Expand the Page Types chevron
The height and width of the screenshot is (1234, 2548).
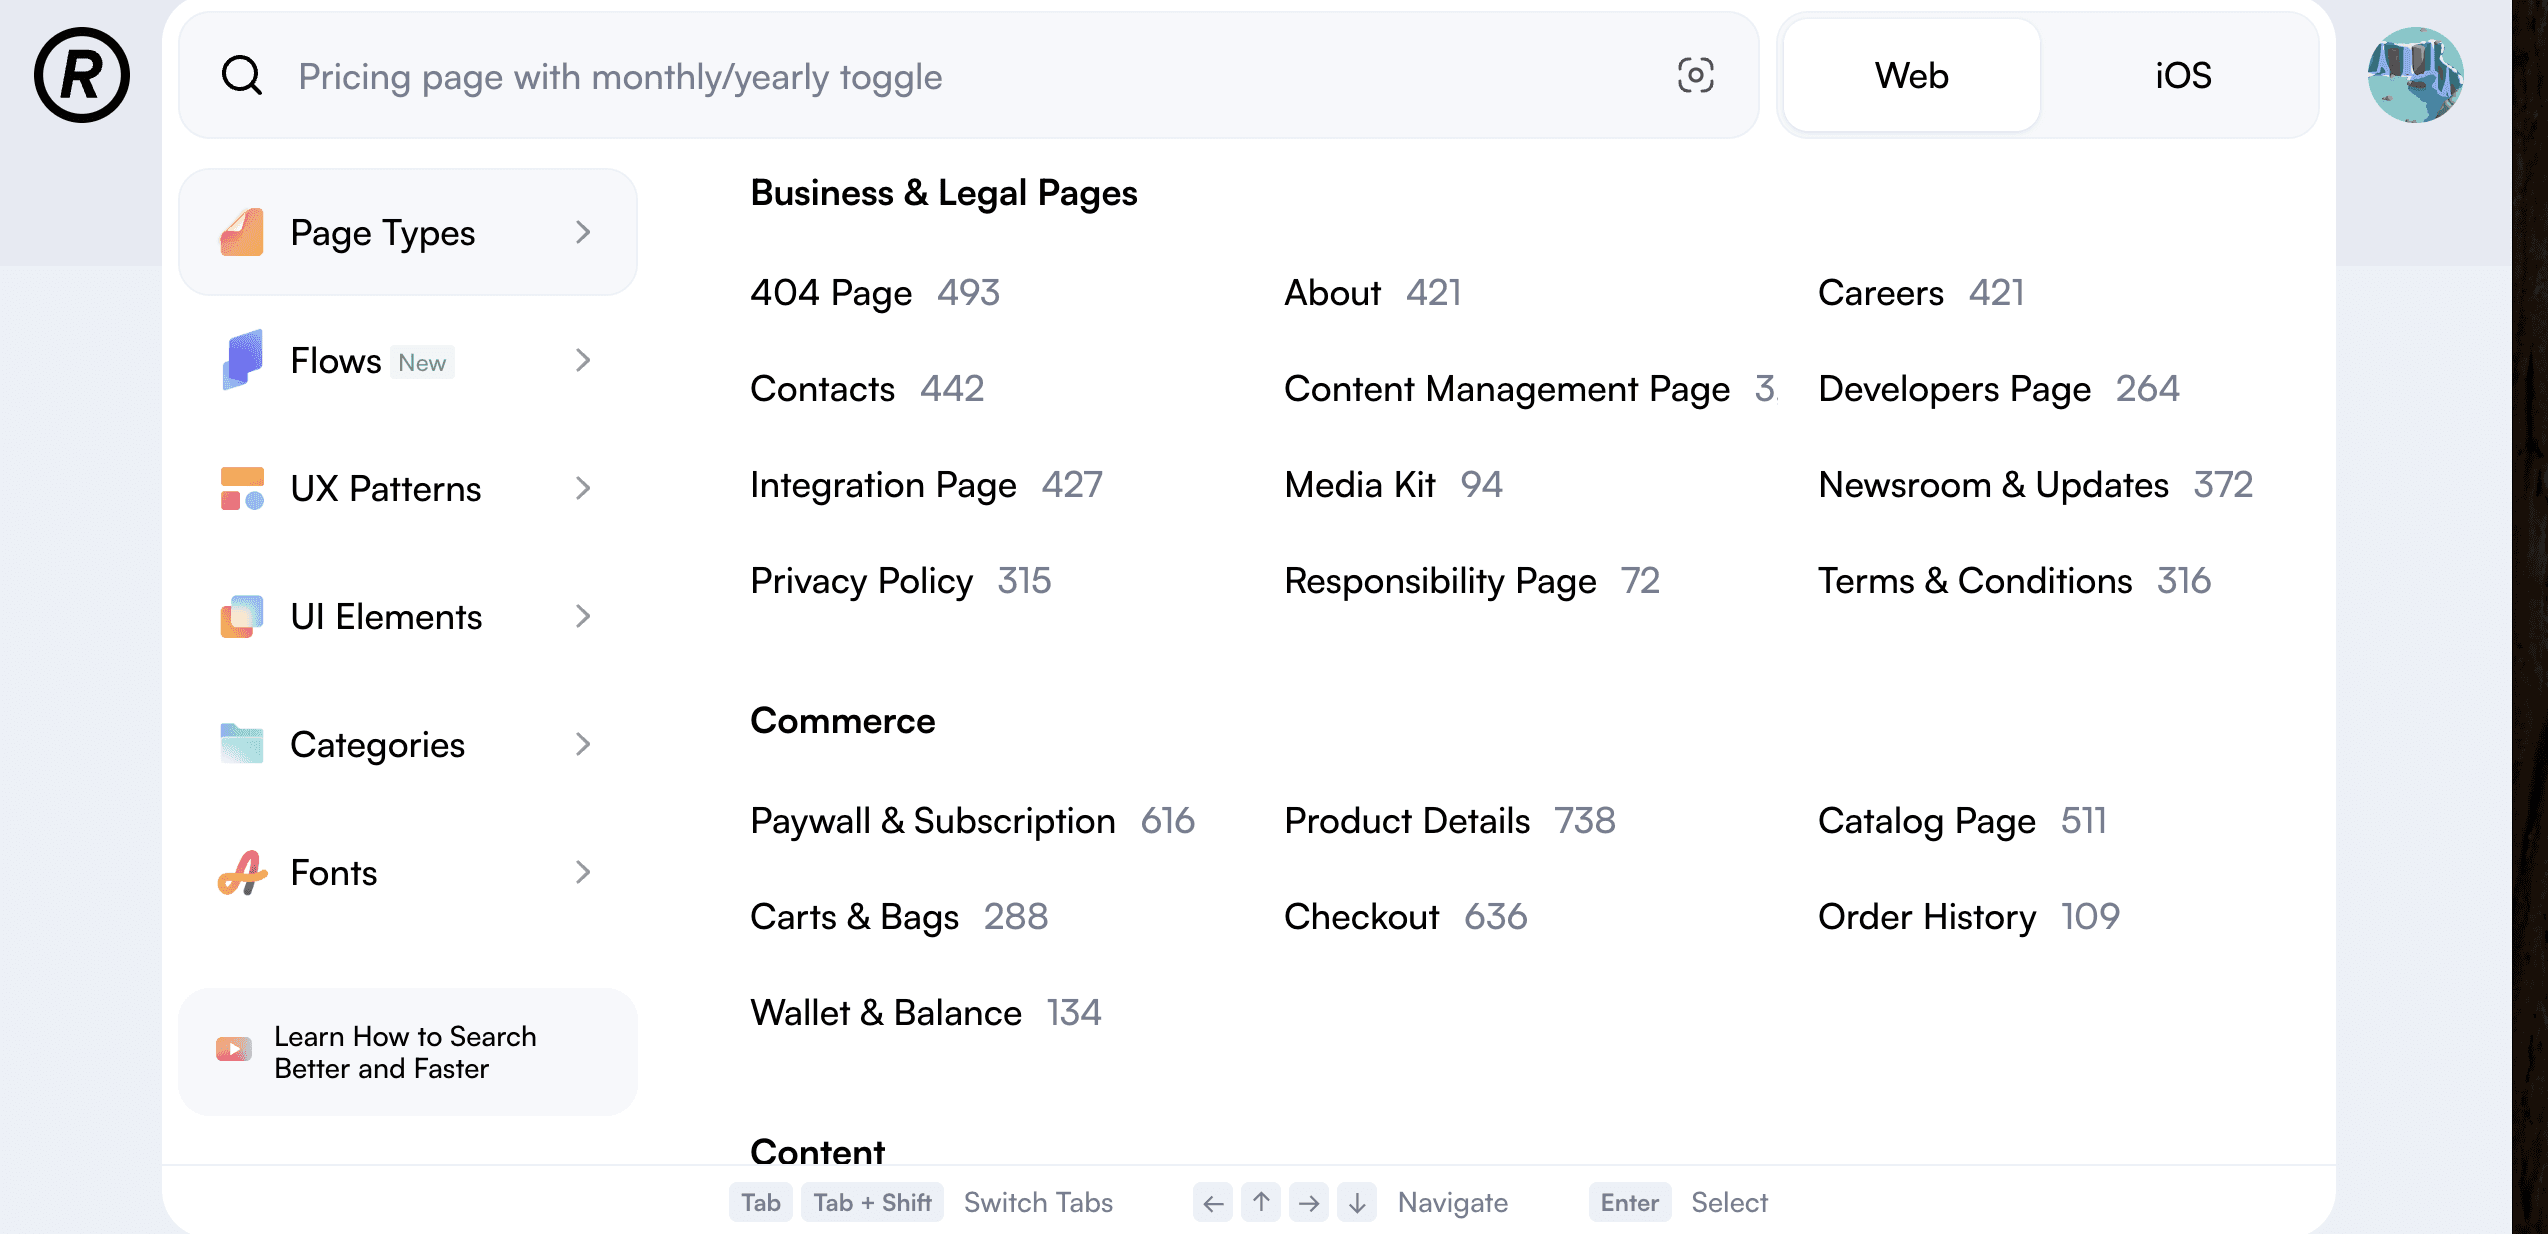583,232
